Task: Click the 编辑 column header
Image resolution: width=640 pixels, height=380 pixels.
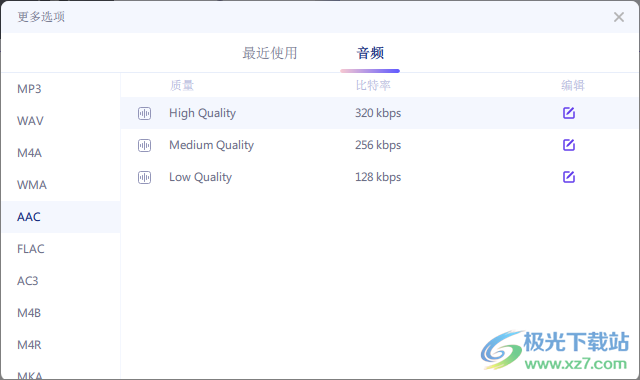Action: (573, 85)
